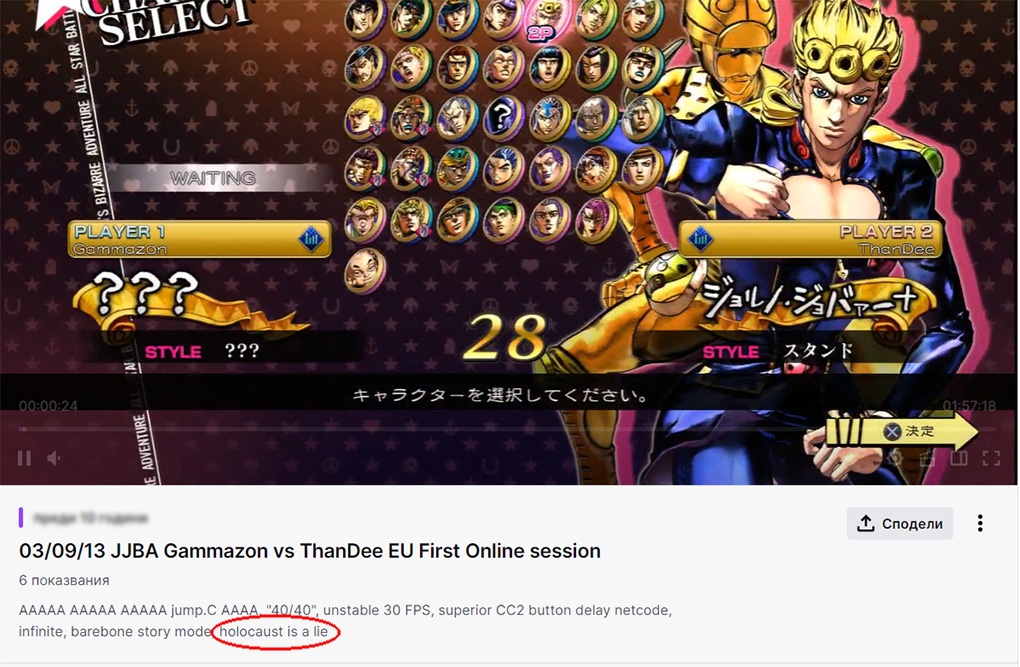Click the 01:57:18 total duration label

click(x=969, y=406)
